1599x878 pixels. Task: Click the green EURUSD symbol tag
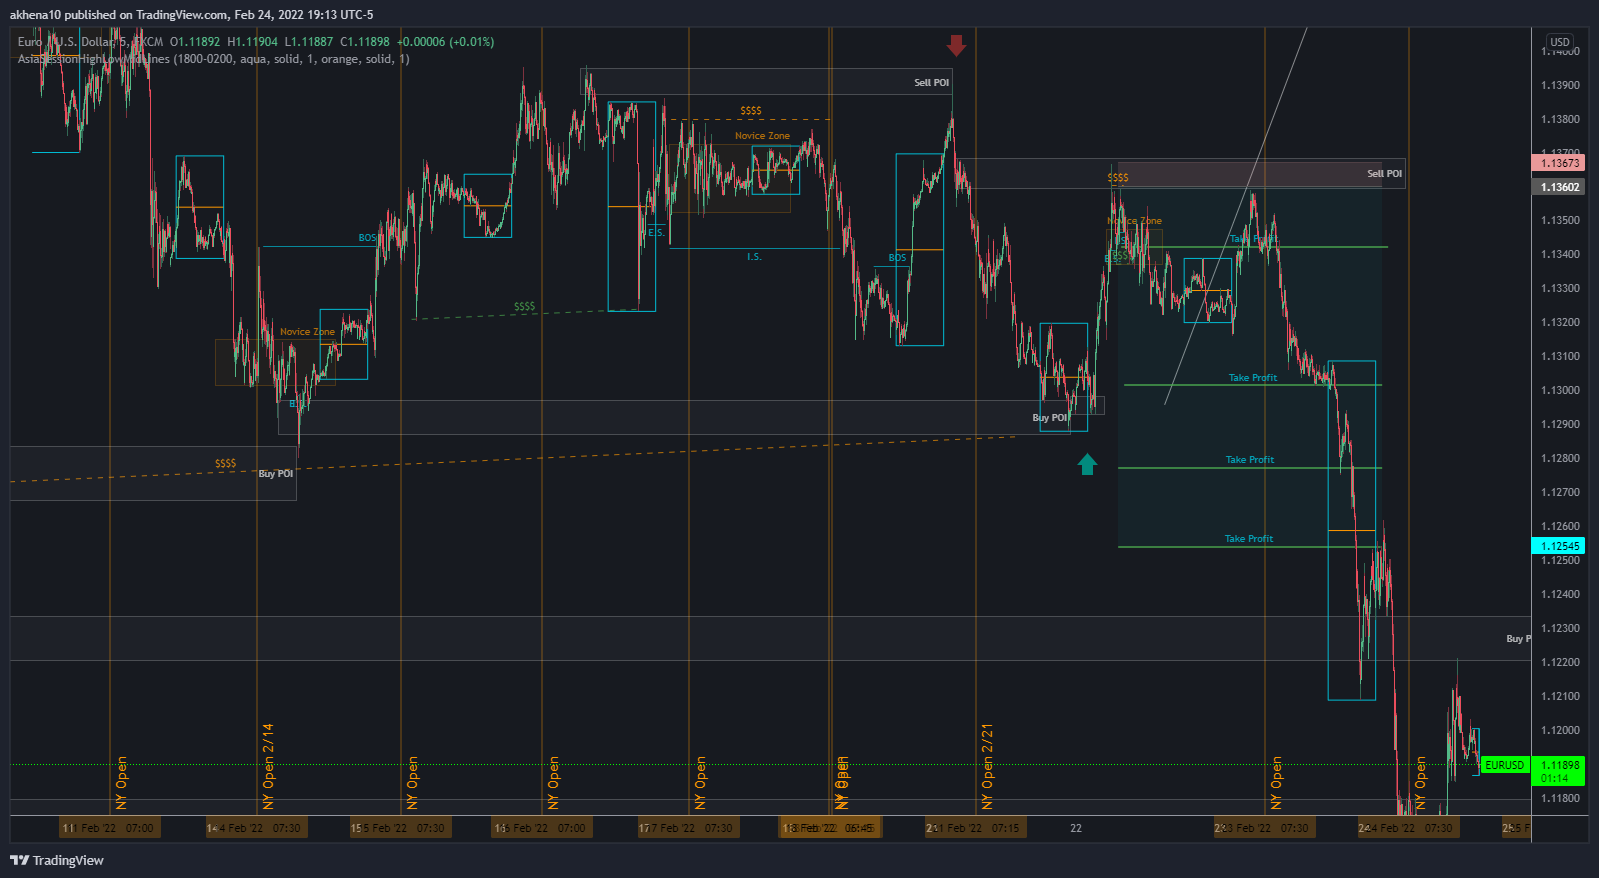click(x=1504, y=765)
